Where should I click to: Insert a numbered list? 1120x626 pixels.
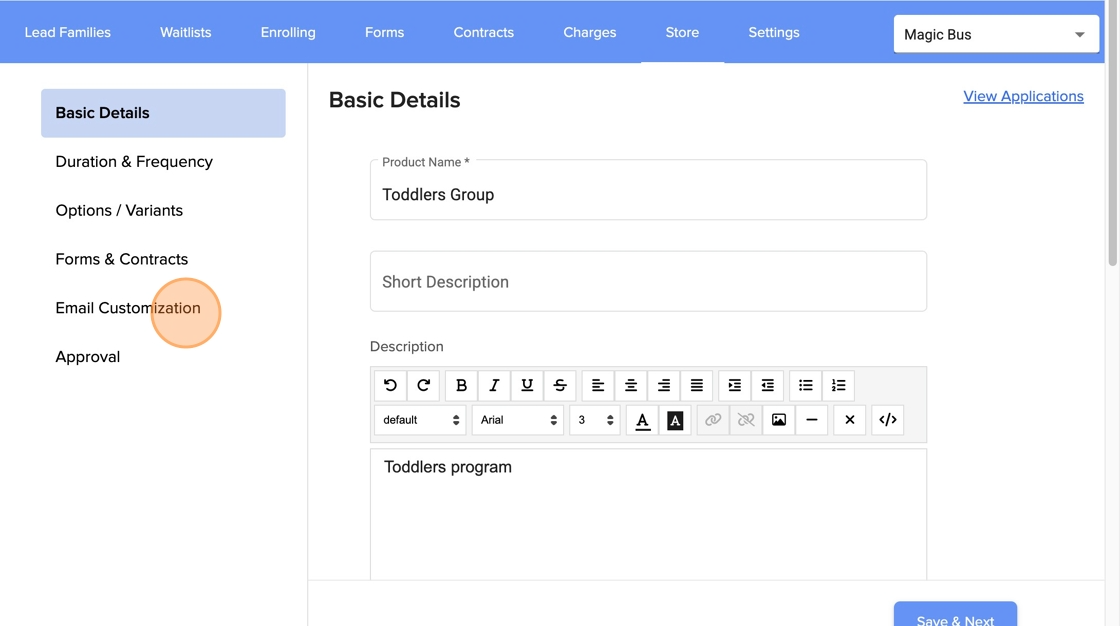click(x=839, y=385)
